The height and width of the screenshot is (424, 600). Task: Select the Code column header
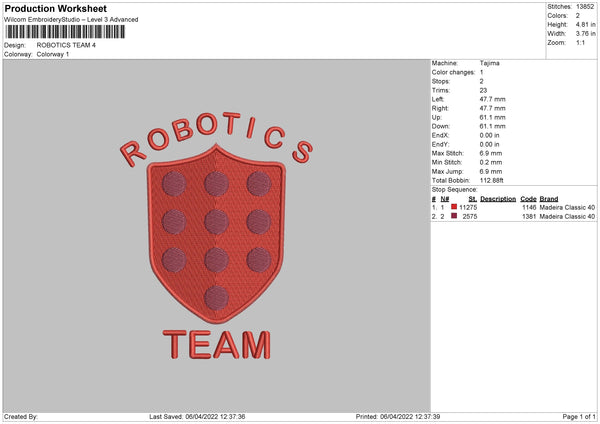click(529, 198)
